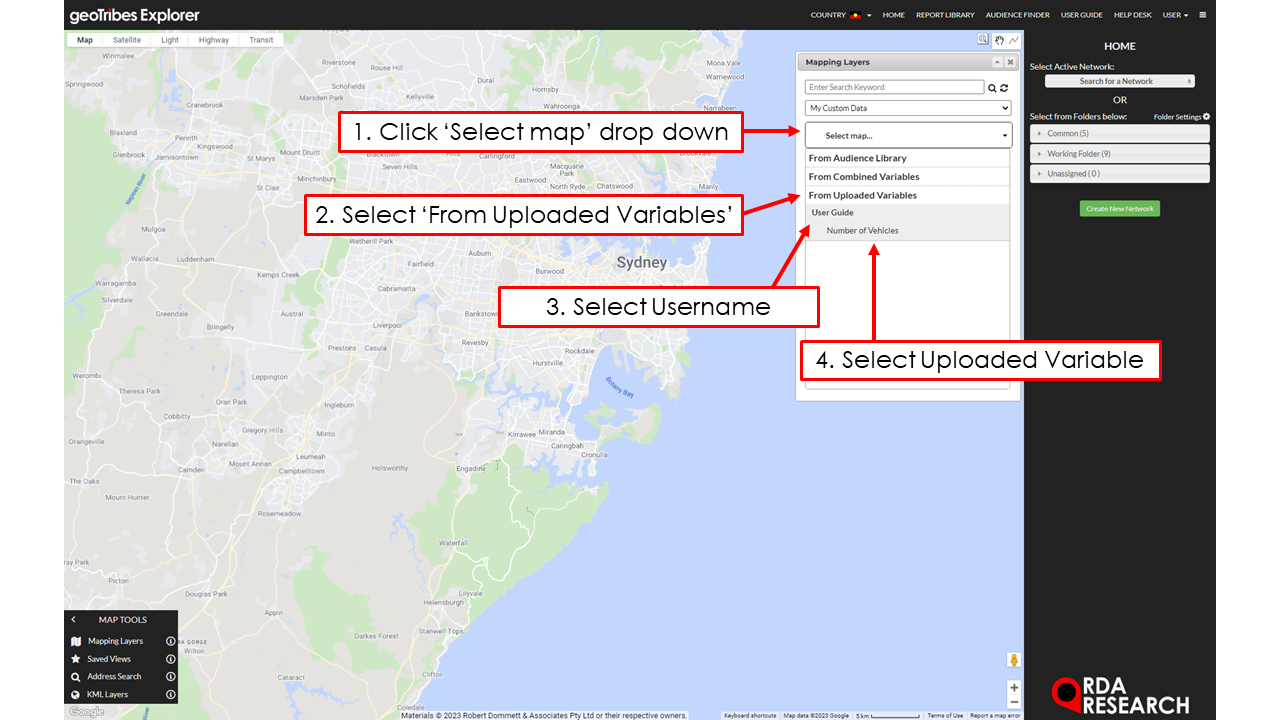Click the Address Search tool label

tap(114, 677)
